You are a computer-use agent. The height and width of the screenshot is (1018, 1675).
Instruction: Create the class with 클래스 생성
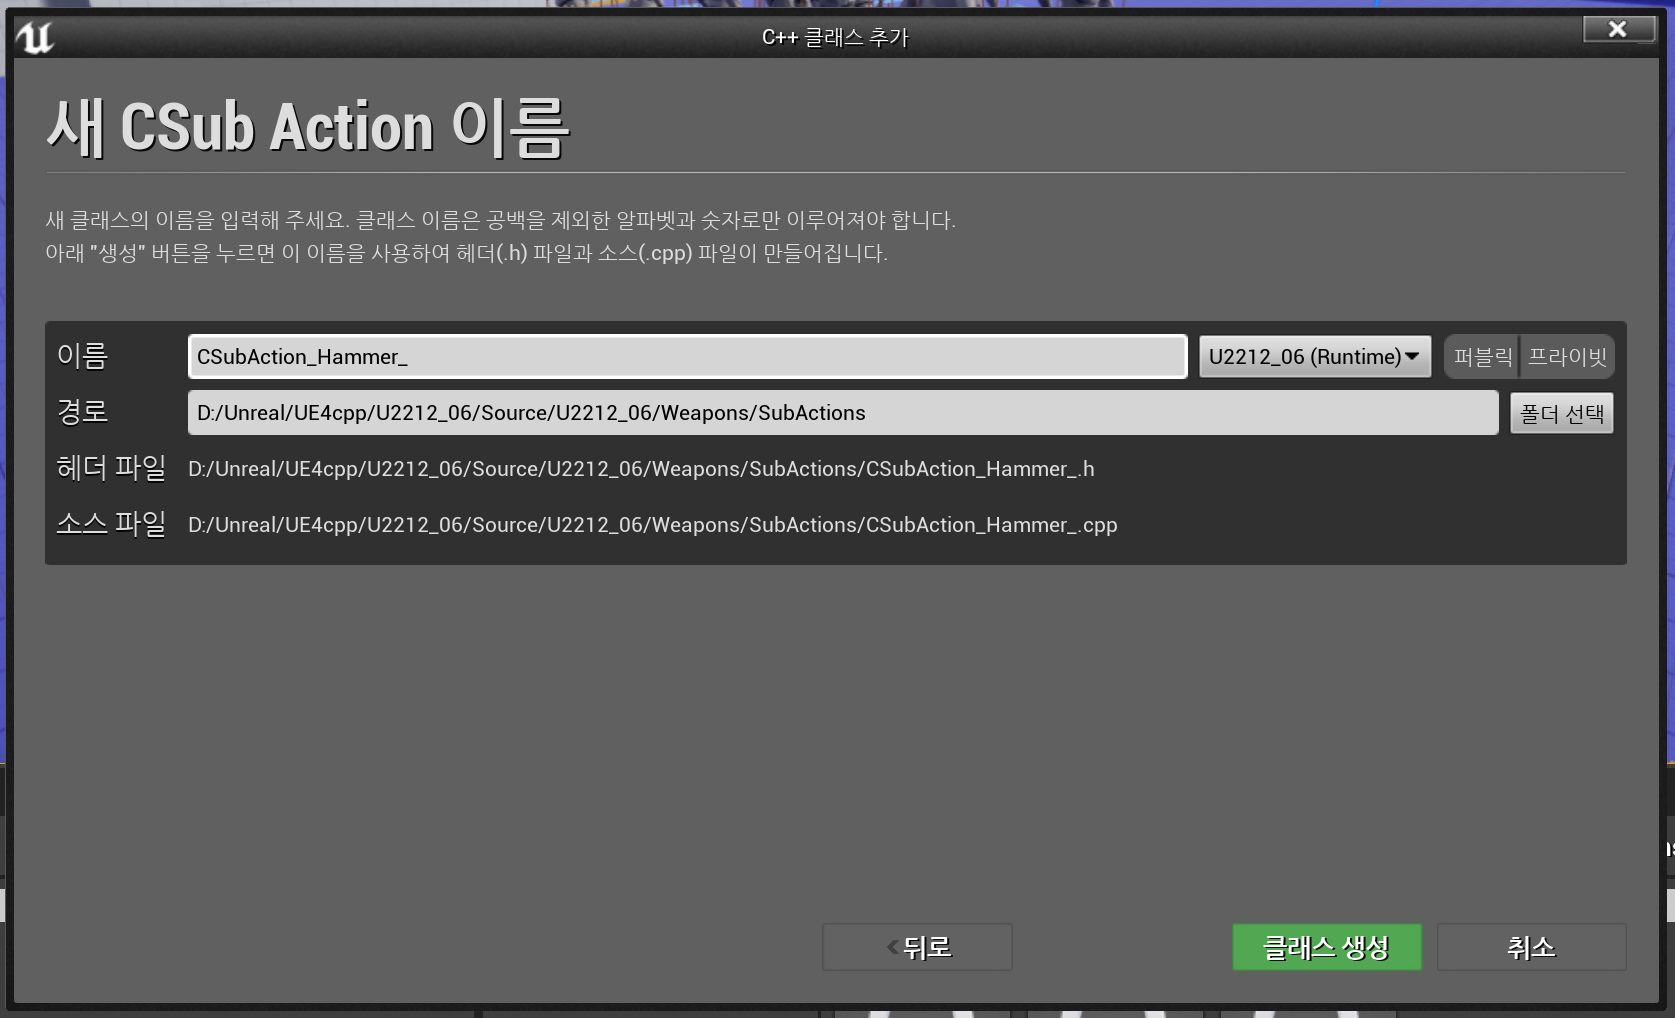point(1326,947)
